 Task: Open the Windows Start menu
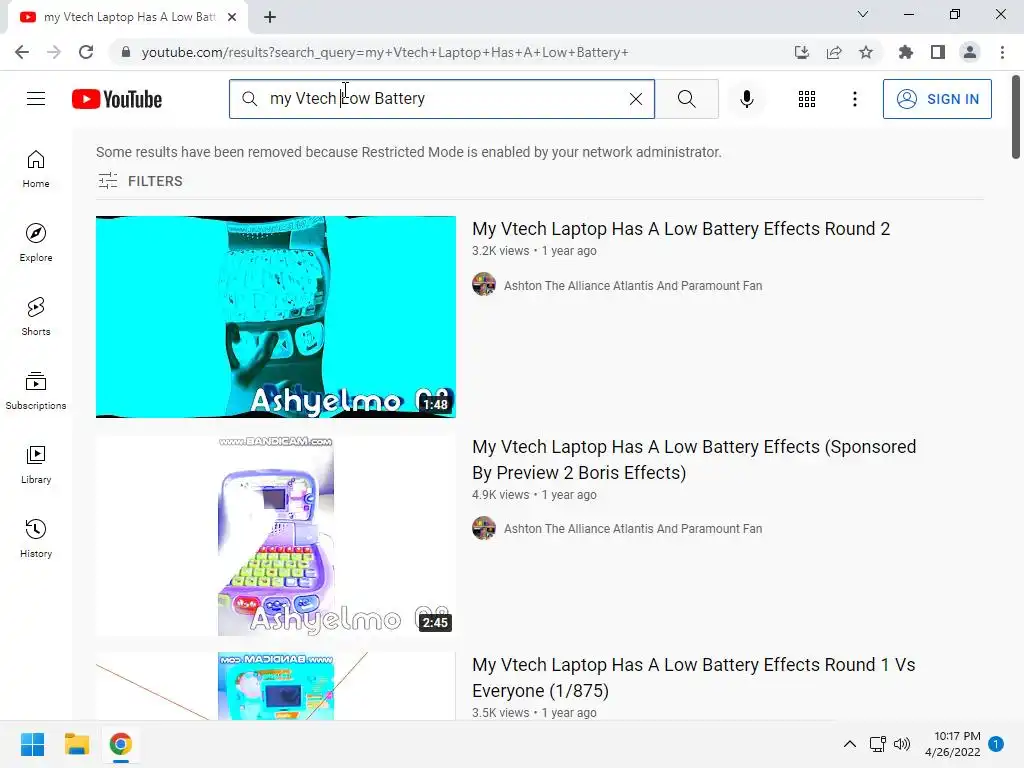click(x=33, y=744)
